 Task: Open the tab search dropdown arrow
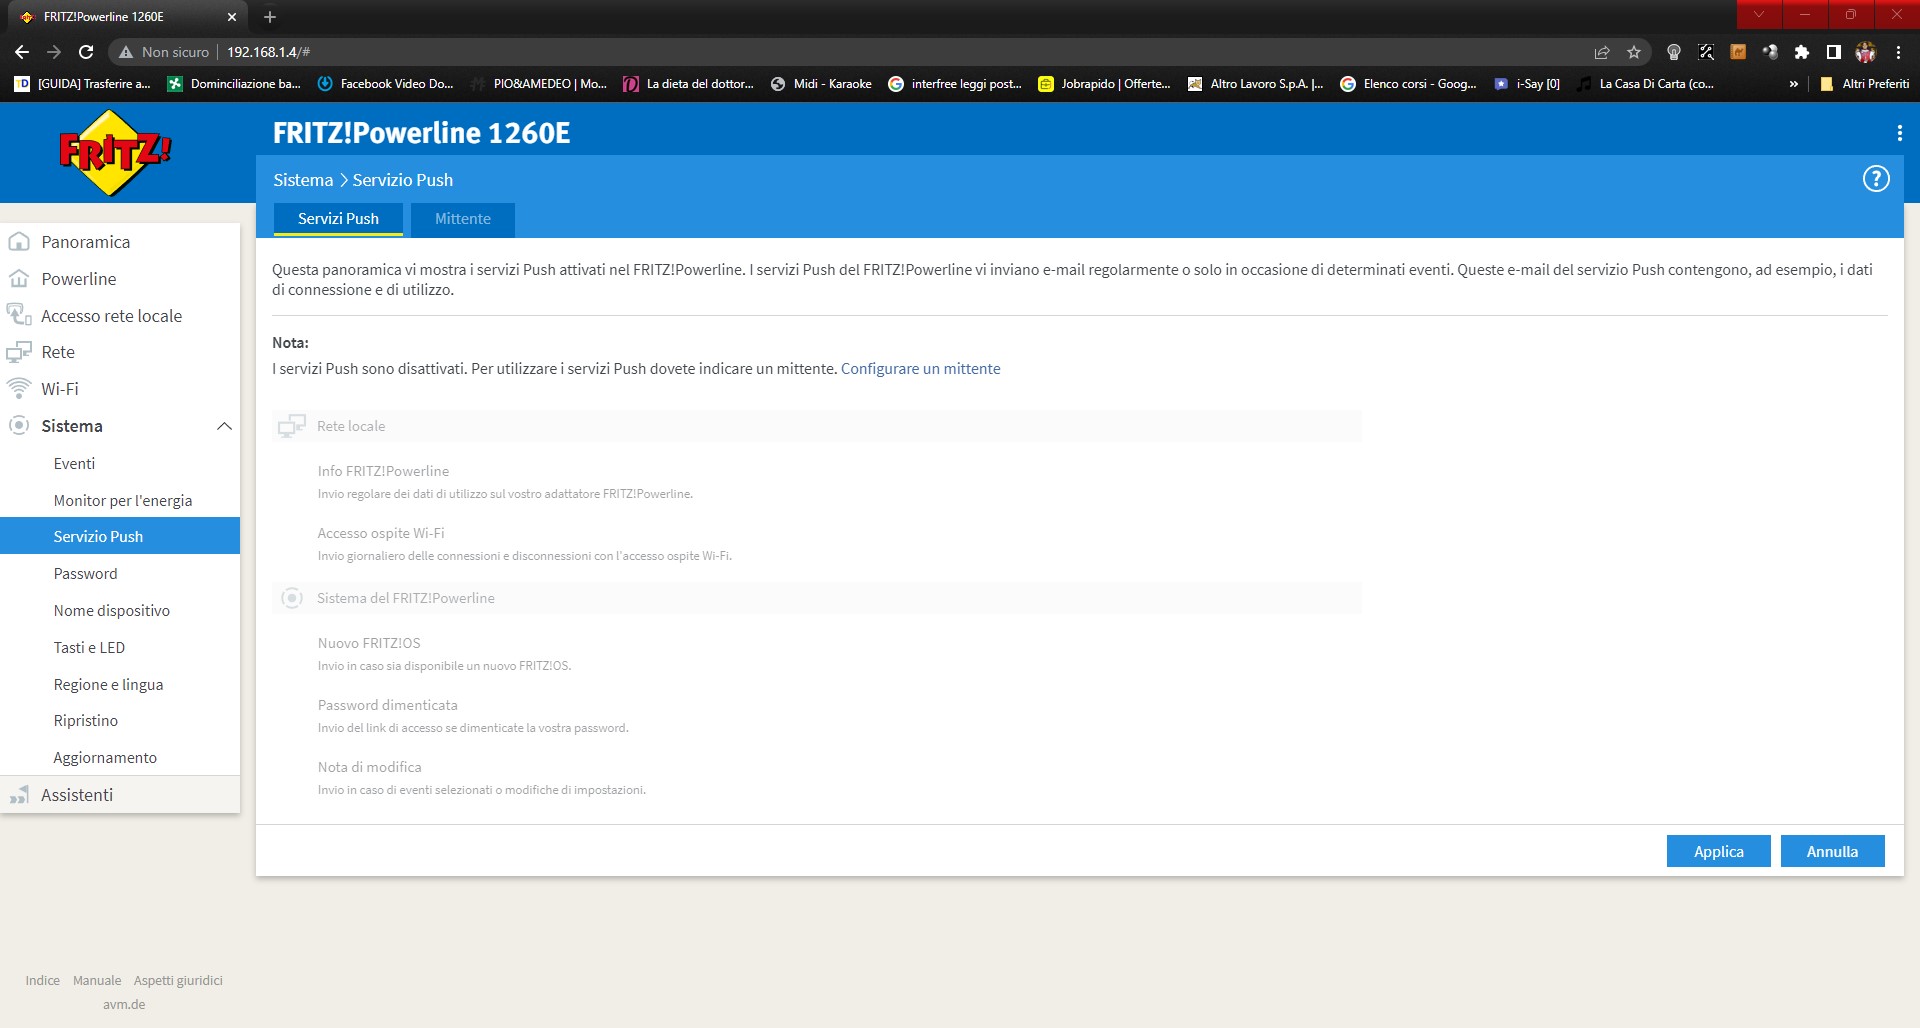click(1759, 14)
